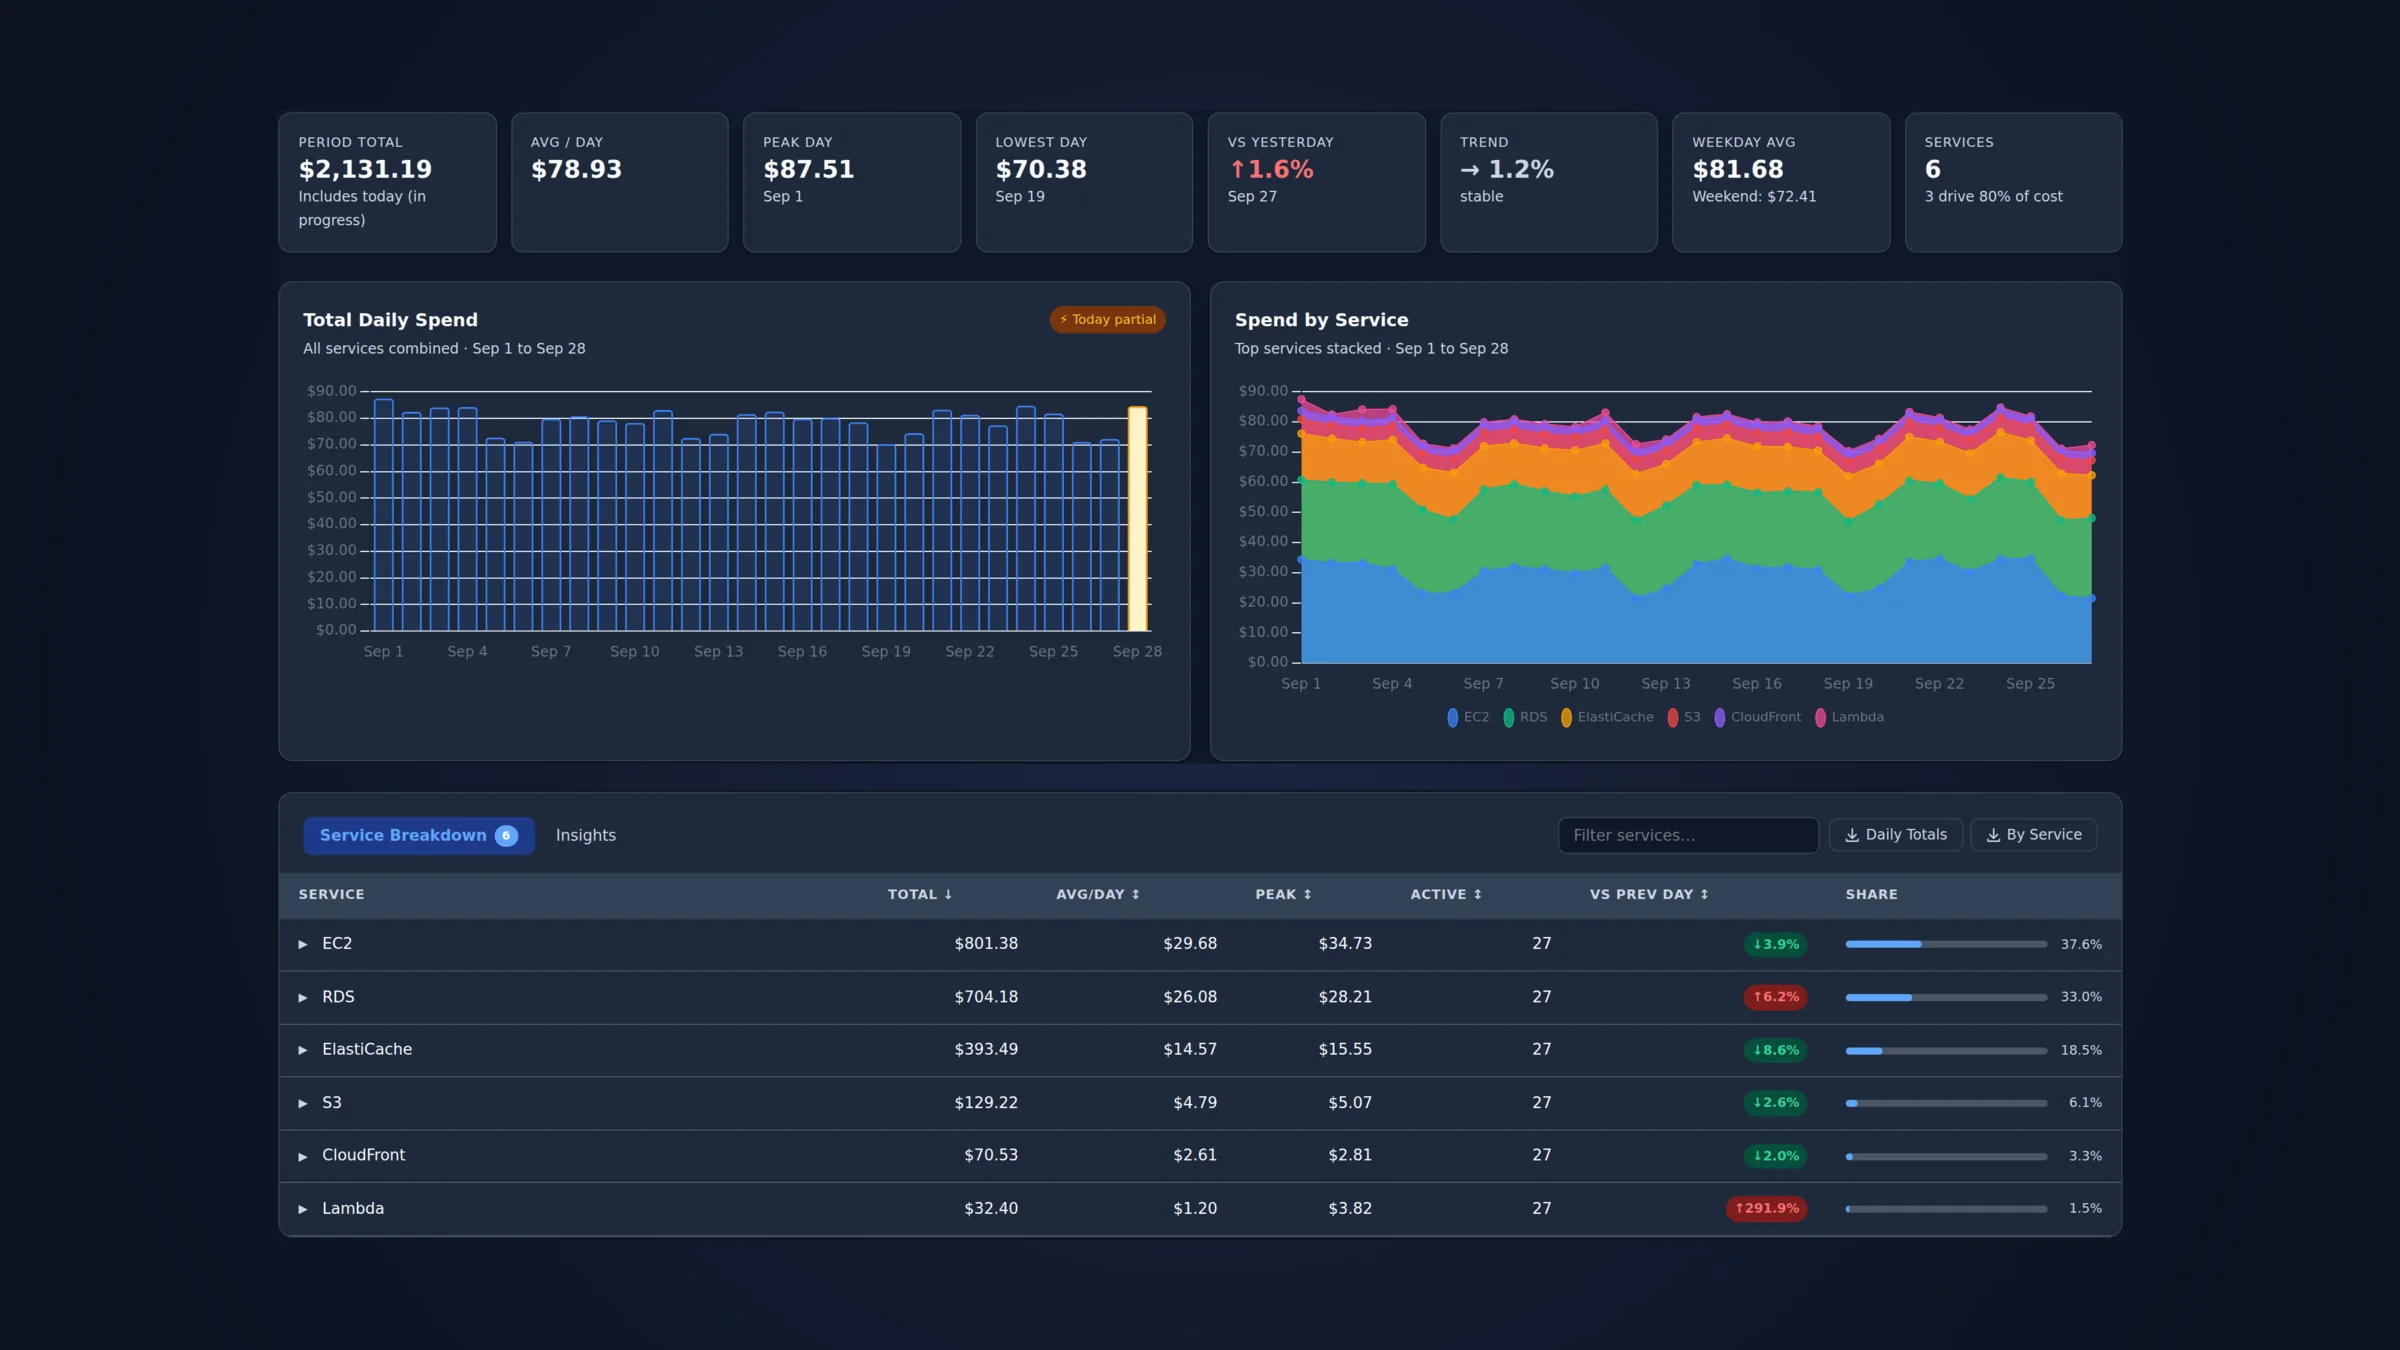Click S3 avg/day $4.79 cell

pyautogui.click(x=1195, y=1103)
